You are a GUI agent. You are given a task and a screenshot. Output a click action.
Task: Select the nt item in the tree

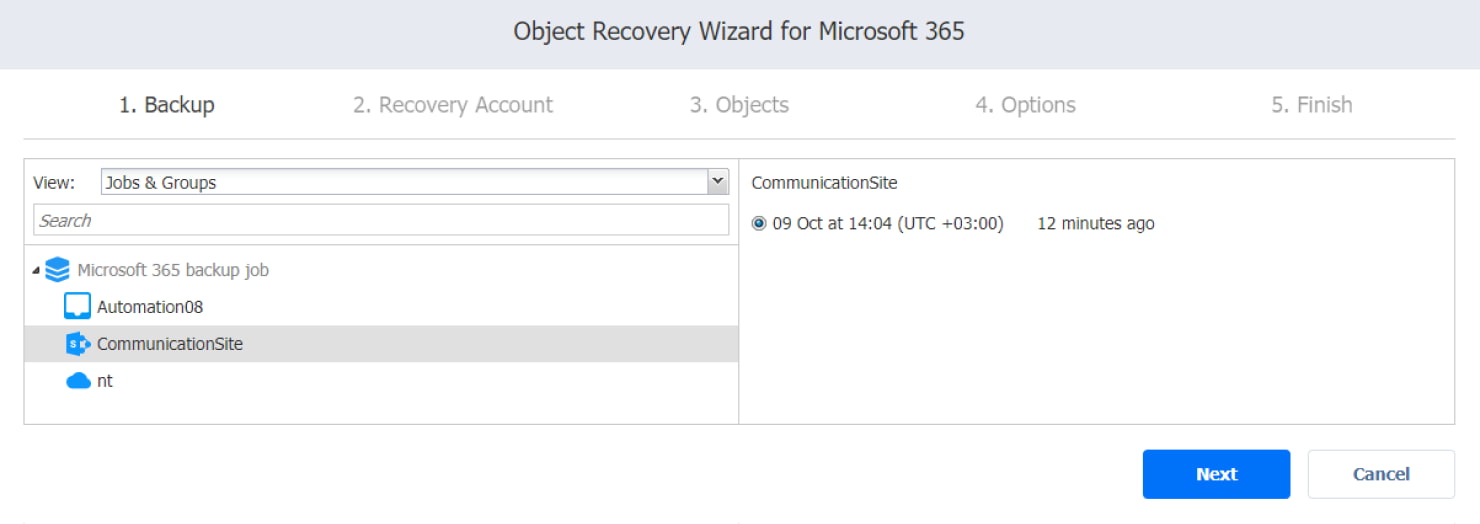[x=105, y=381]
